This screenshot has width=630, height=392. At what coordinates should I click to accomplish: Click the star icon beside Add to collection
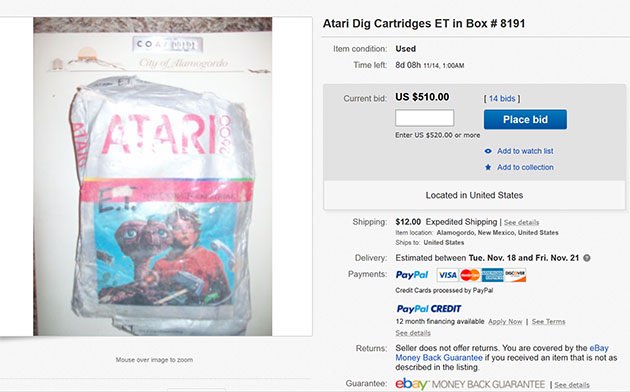[488, 167]
